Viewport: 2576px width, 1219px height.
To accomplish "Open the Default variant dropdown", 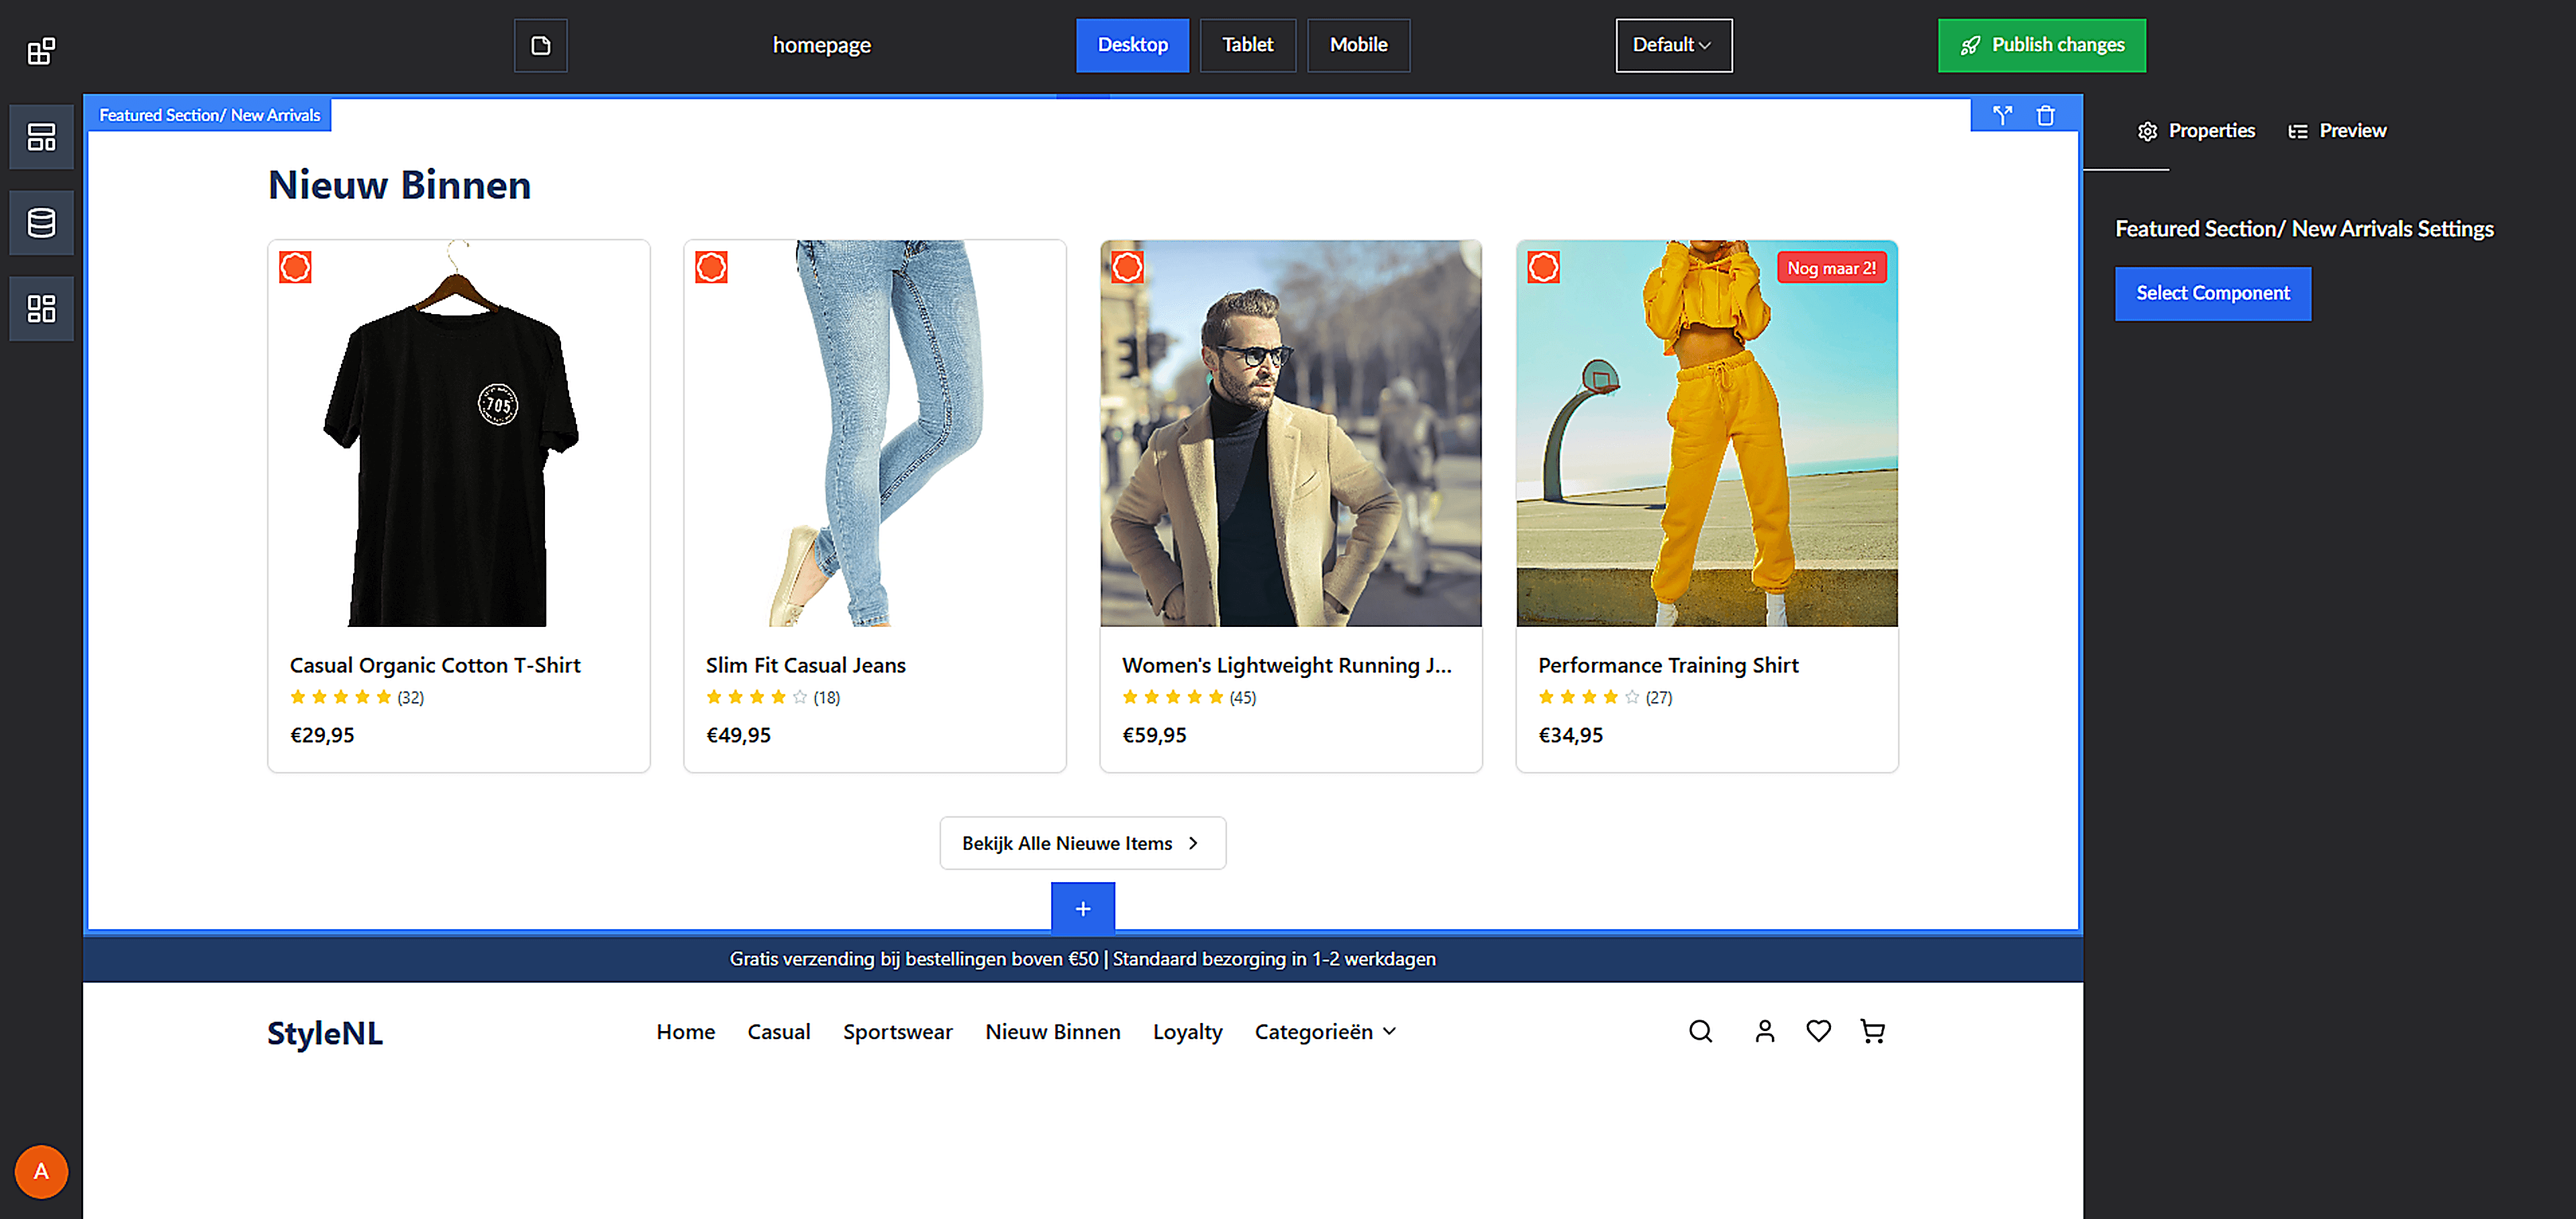I will pos(1673,45).
